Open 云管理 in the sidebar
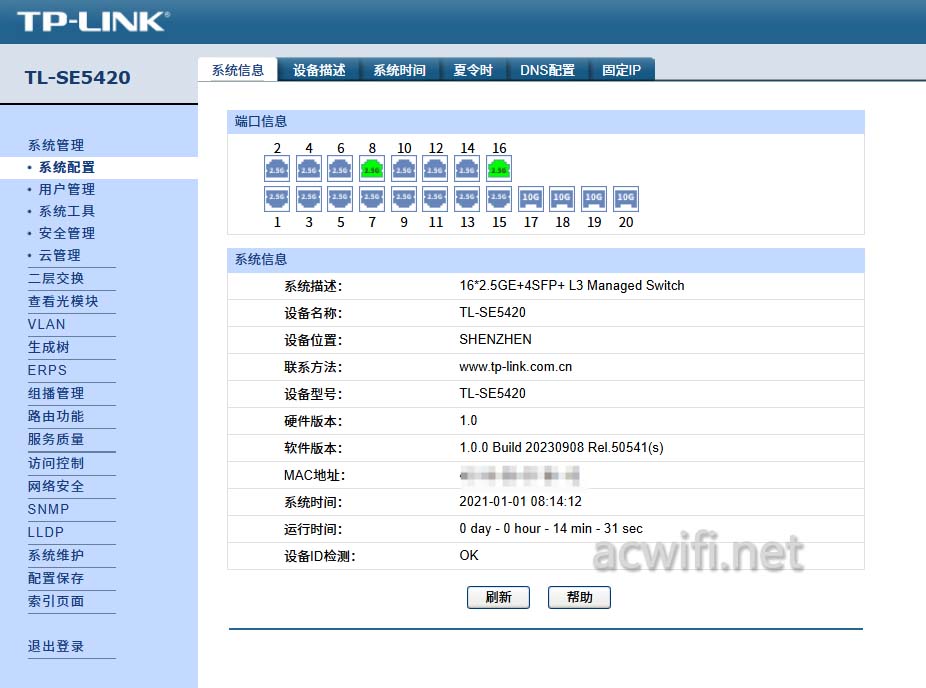Viewport: 926px width, 688px height. [60, 255]
